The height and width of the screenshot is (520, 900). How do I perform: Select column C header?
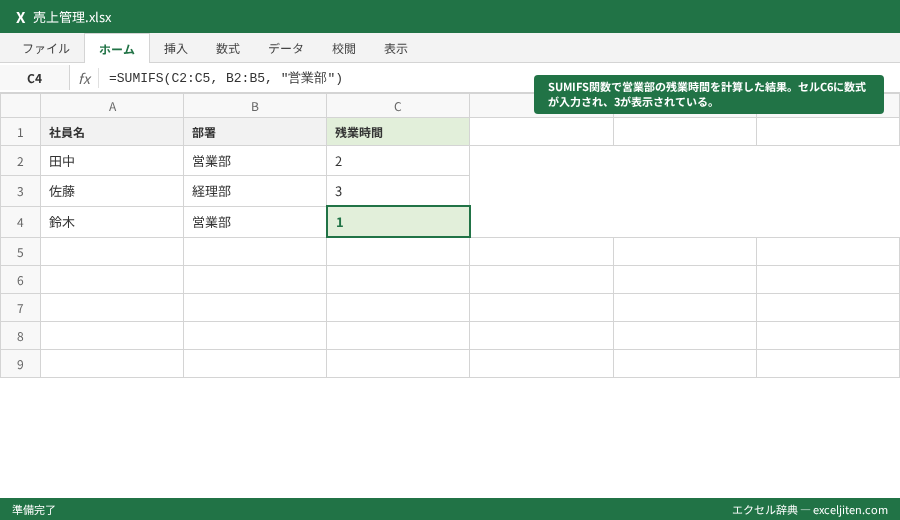coord(398,106)
